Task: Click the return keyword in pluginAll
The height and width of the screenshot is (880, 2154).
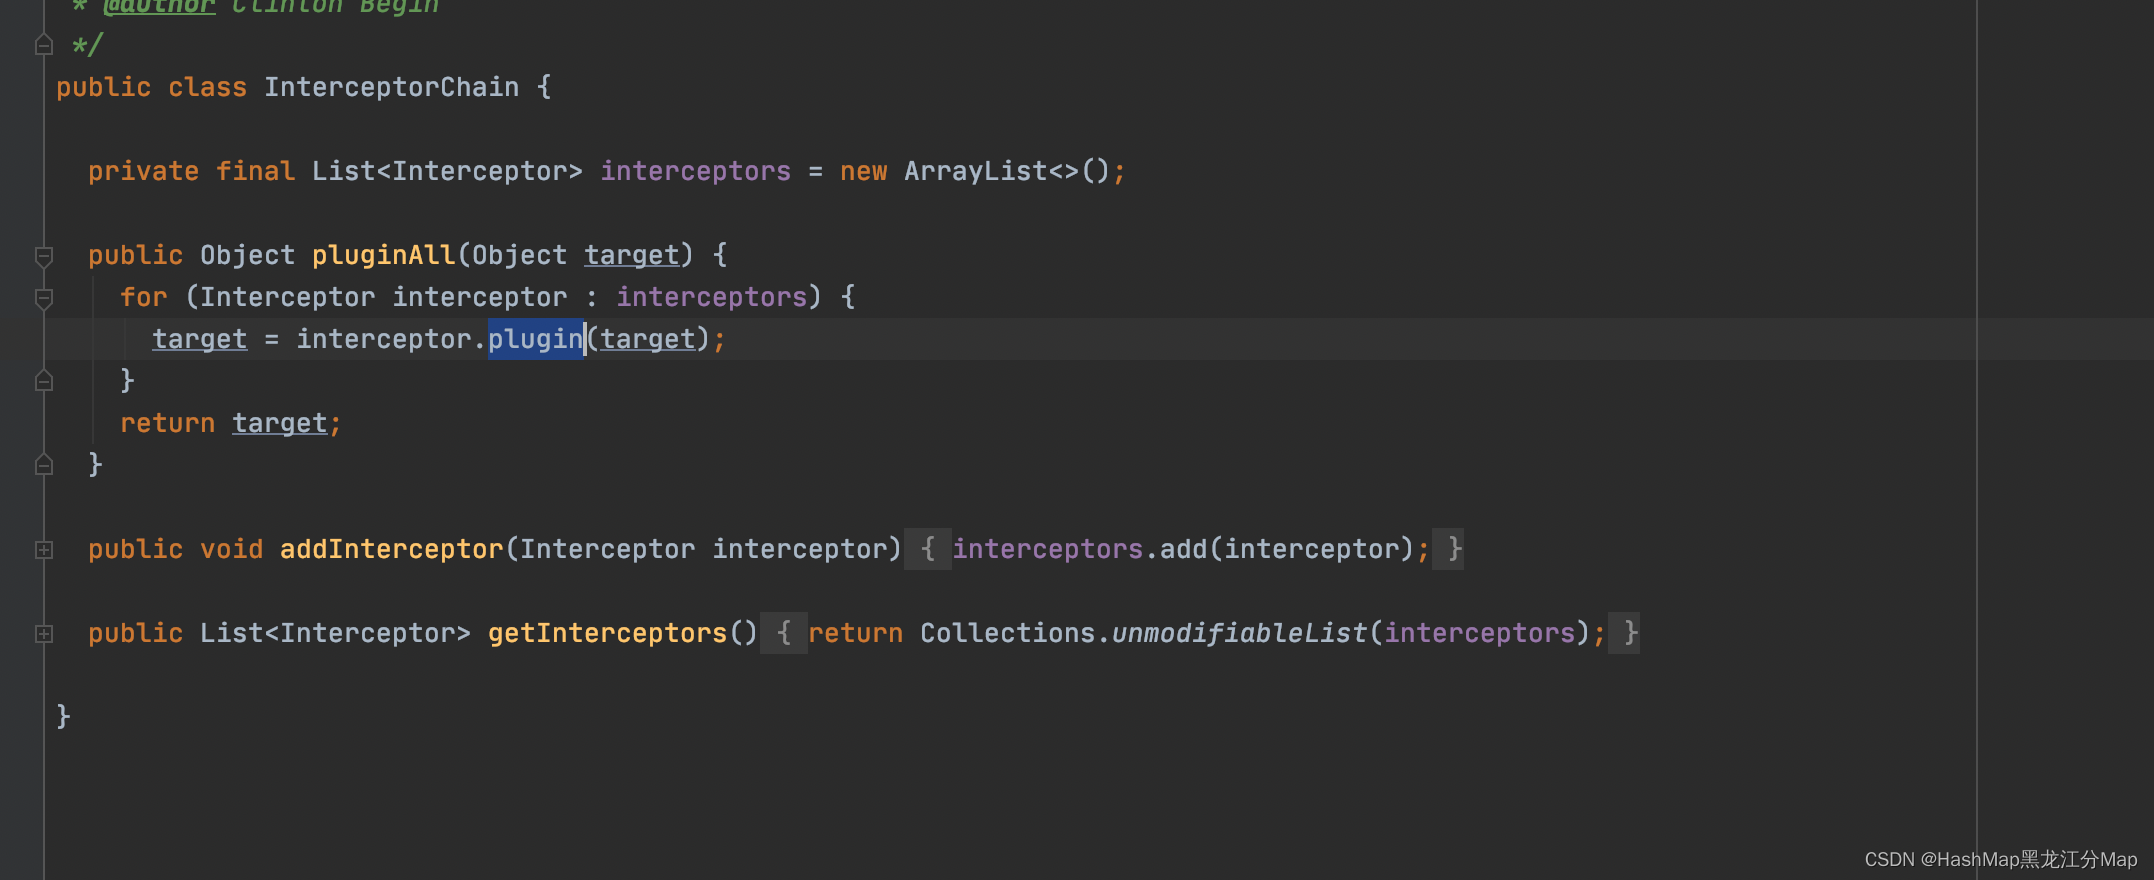Action: [x=167, y=423]
